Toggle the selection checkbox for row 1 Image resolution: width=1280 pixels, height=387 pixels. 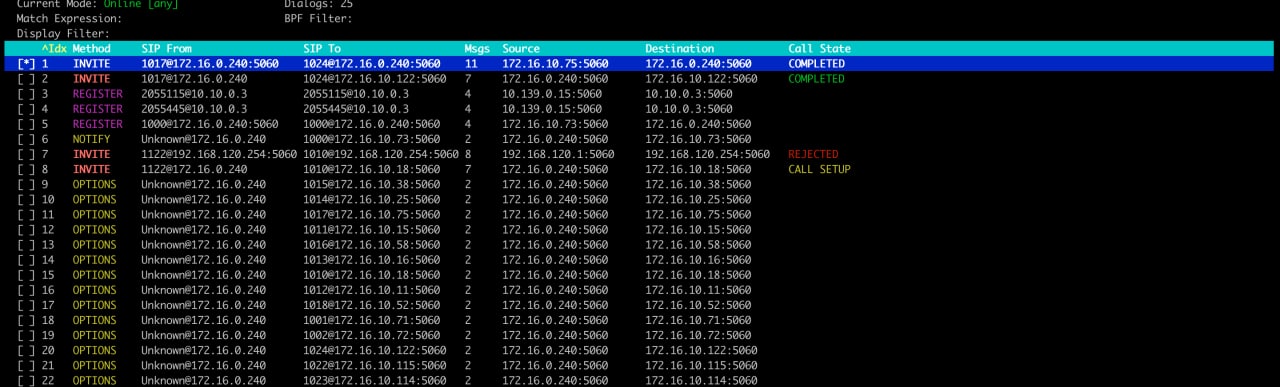coord(27,64)
